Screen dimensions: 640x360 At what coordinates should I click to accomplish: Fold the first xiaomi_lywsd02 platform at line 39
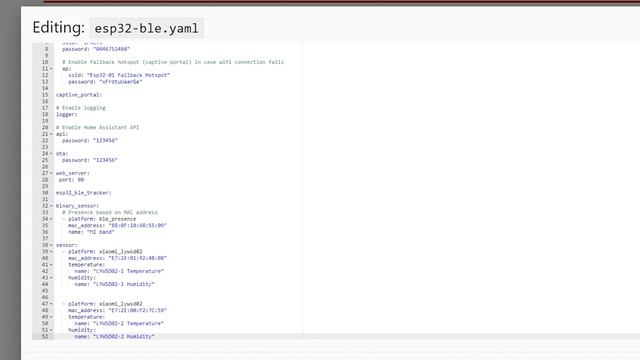[x=51, y=251]
